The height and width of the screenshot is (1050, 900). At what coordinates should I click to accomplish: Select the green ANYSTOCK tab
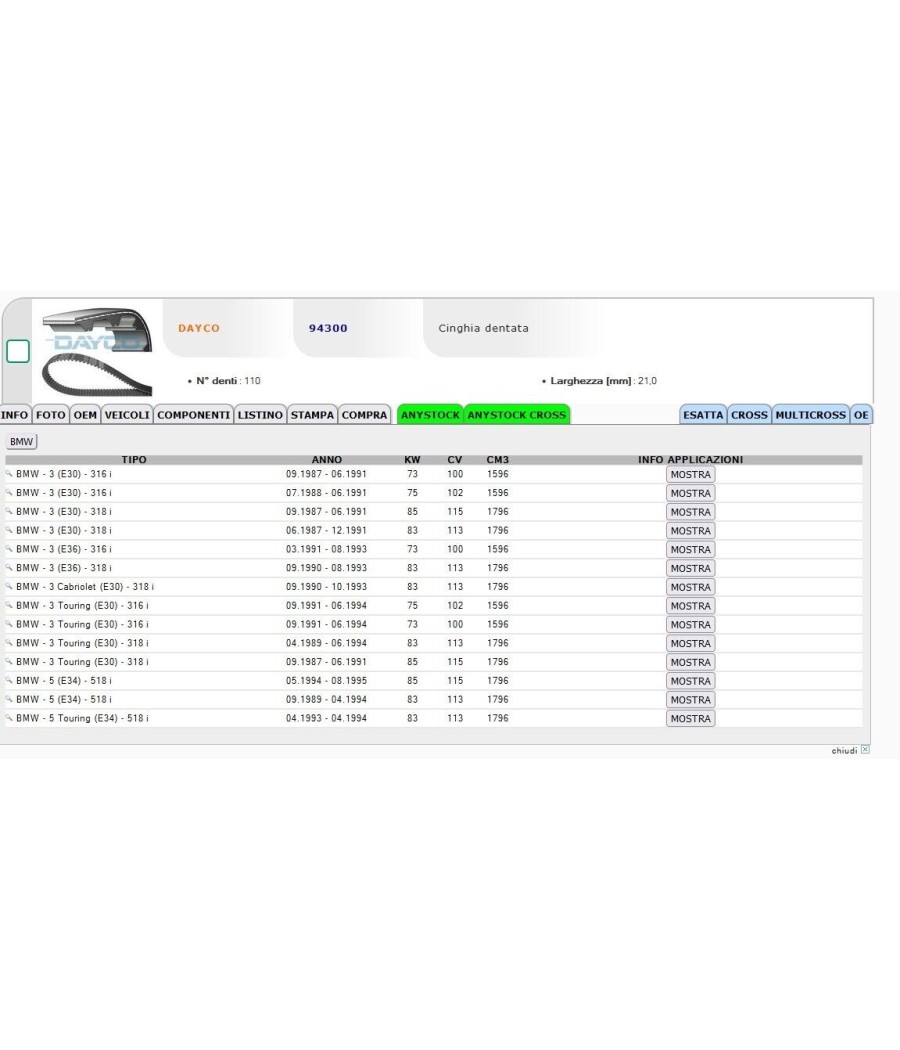click(430, 415)
